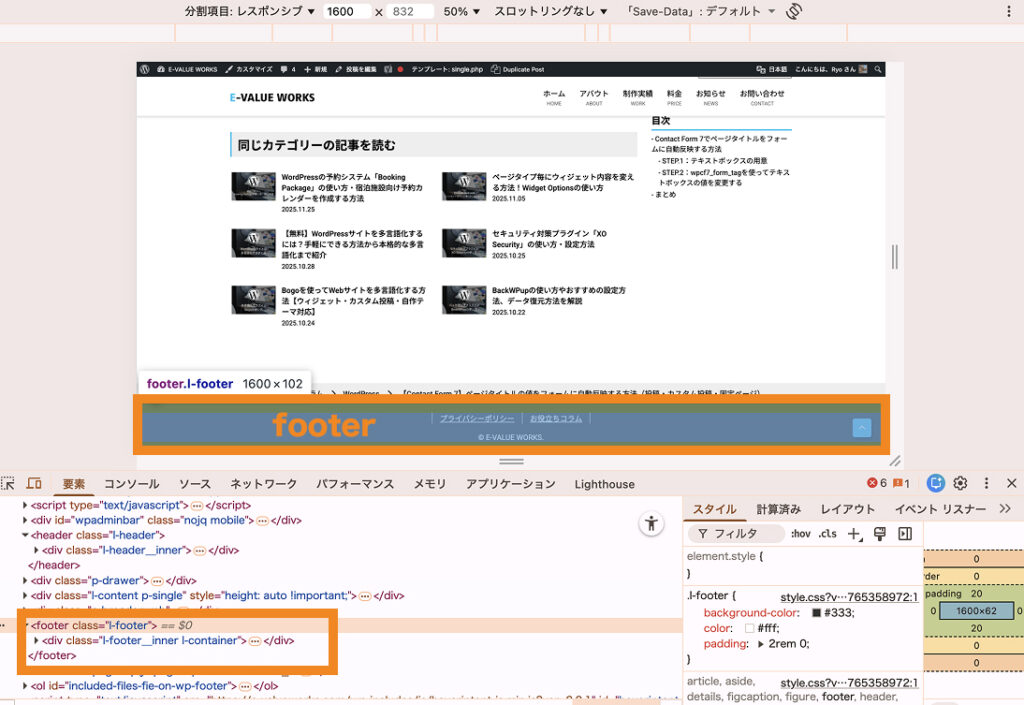
Task: Open the スロットリングなし throttling dropdown
Action: (550, 12)
